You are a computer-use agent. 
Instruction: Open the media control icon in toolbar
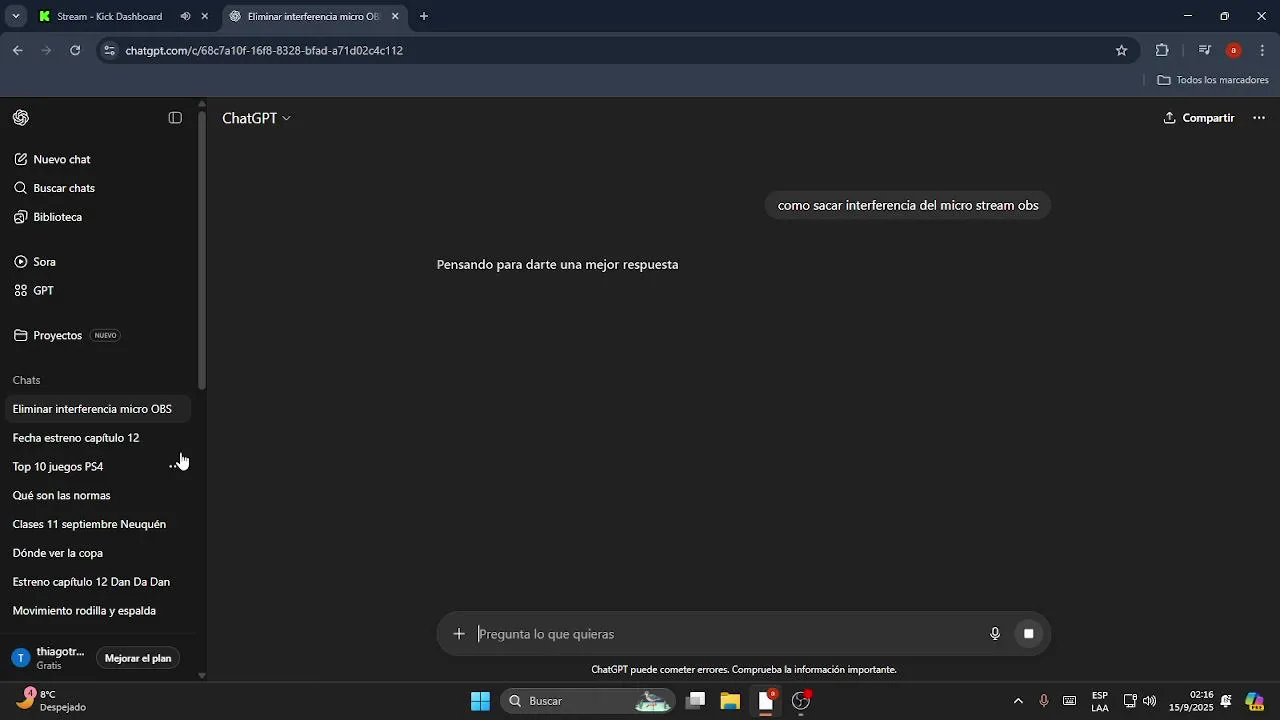1204,50
